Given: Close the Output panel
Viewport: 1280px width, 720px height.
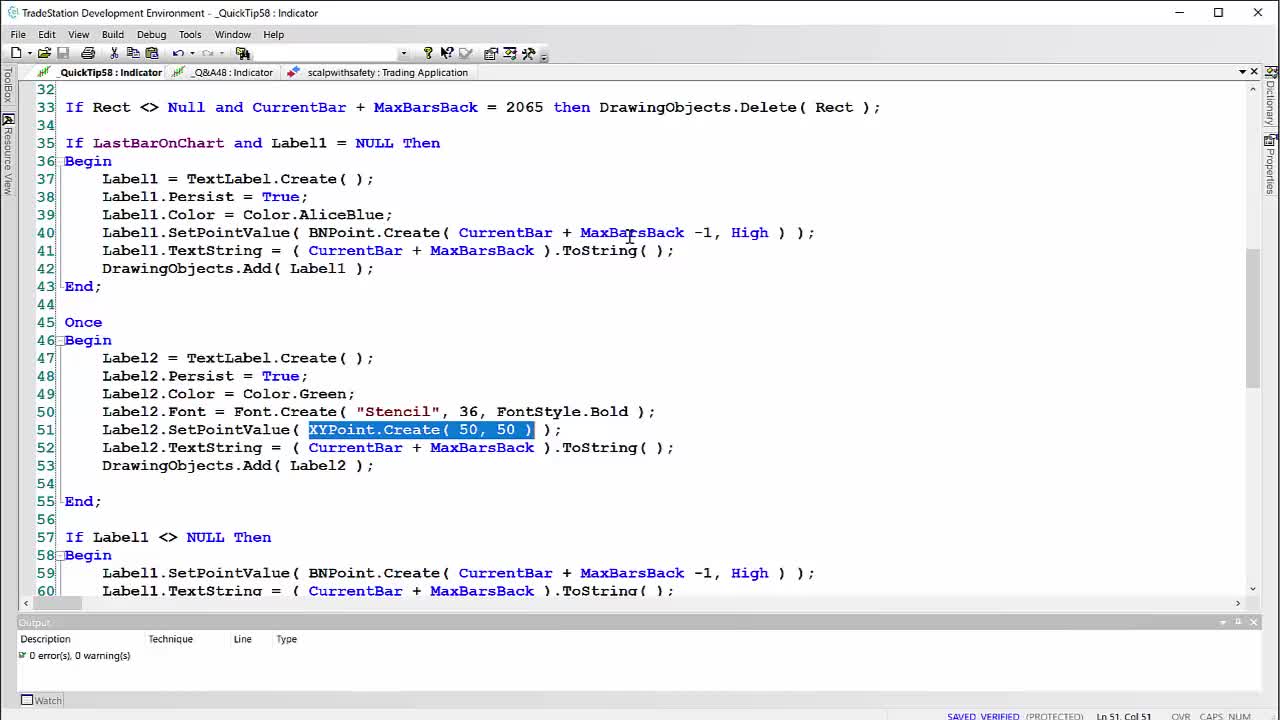Looking at the screenshot, I should pos(1254,622).
